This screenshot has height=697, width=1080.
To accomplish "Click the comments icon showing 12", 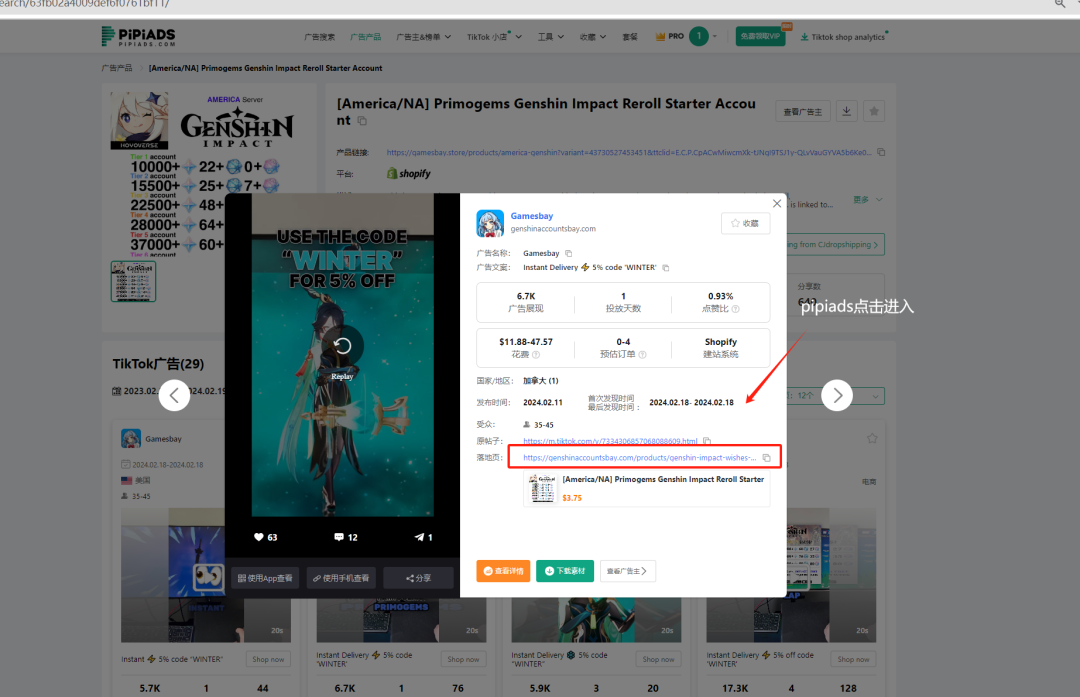I will click(339, 537).
